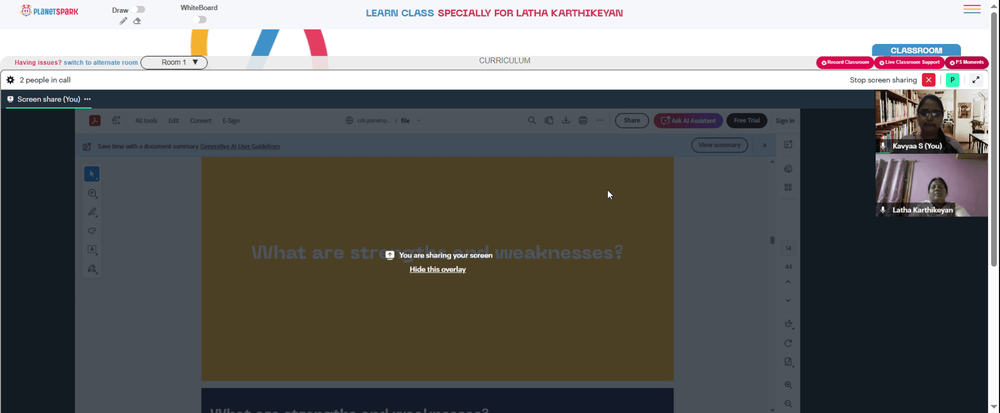Click the PS Moments button
Image resolution: width=1000 pixels, height=413 pixels.
tap(967, 62)
